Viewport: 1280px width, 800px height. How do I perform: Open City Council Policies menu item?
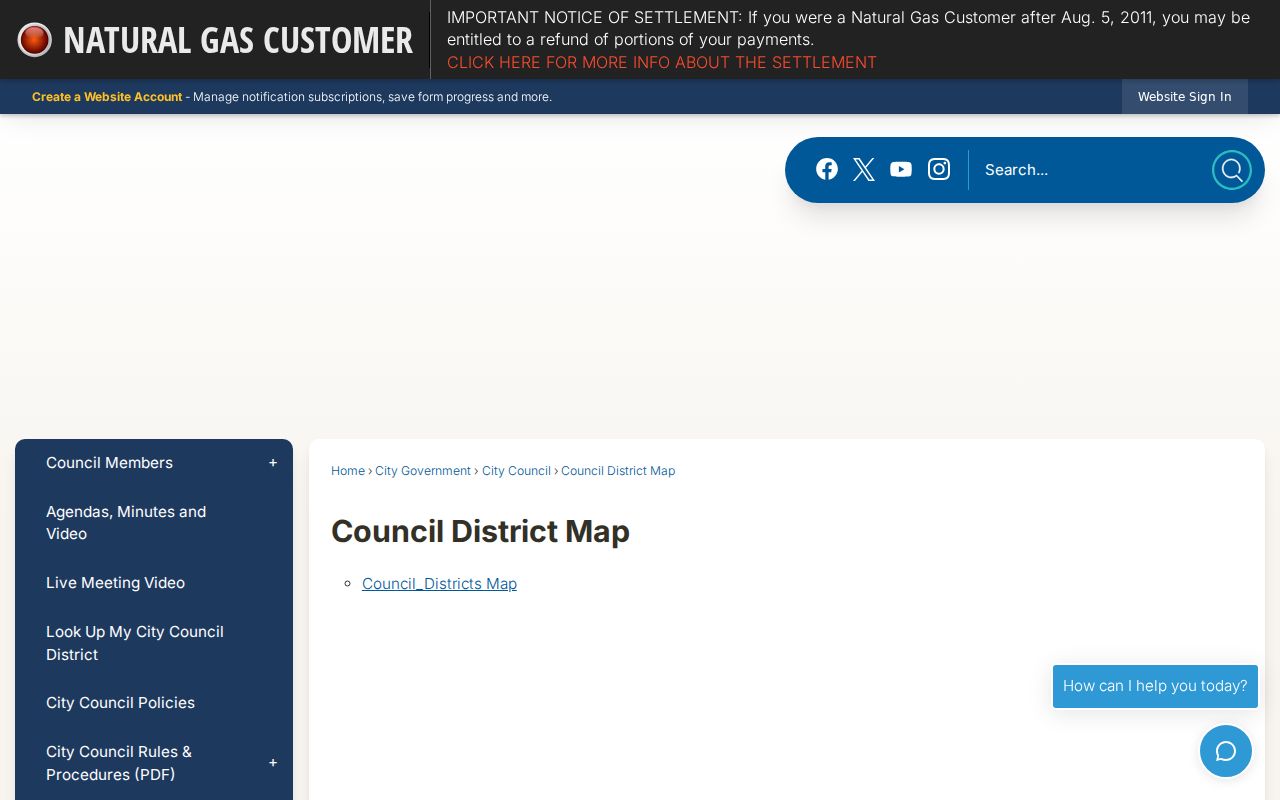click(120, 703)
